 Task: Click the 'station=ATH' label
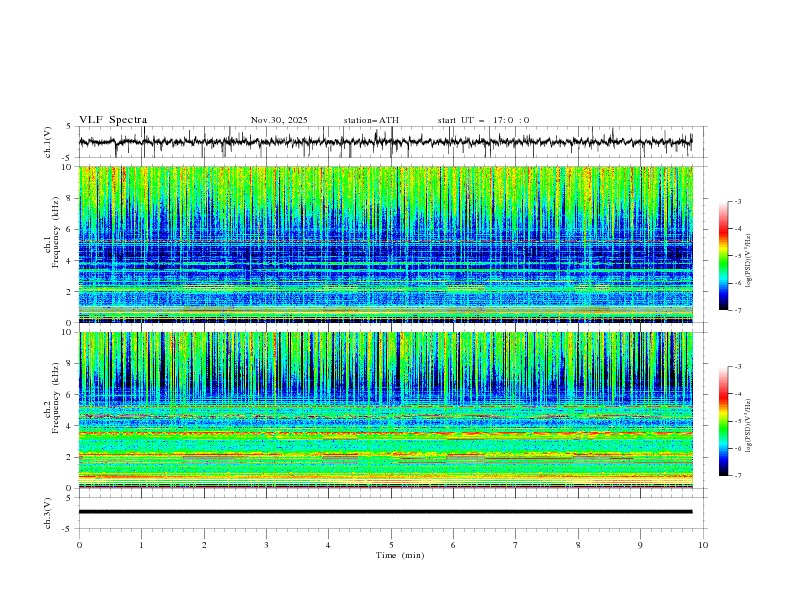pyautogui.click(x=371, y=120)
